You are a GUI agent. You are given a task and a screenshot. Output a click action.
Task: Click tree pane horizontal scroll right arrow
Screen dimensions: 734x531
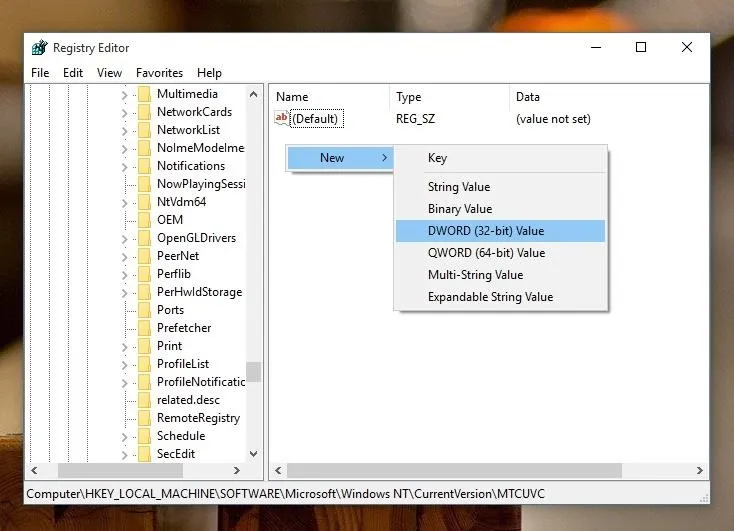click(x=237, y=470)
